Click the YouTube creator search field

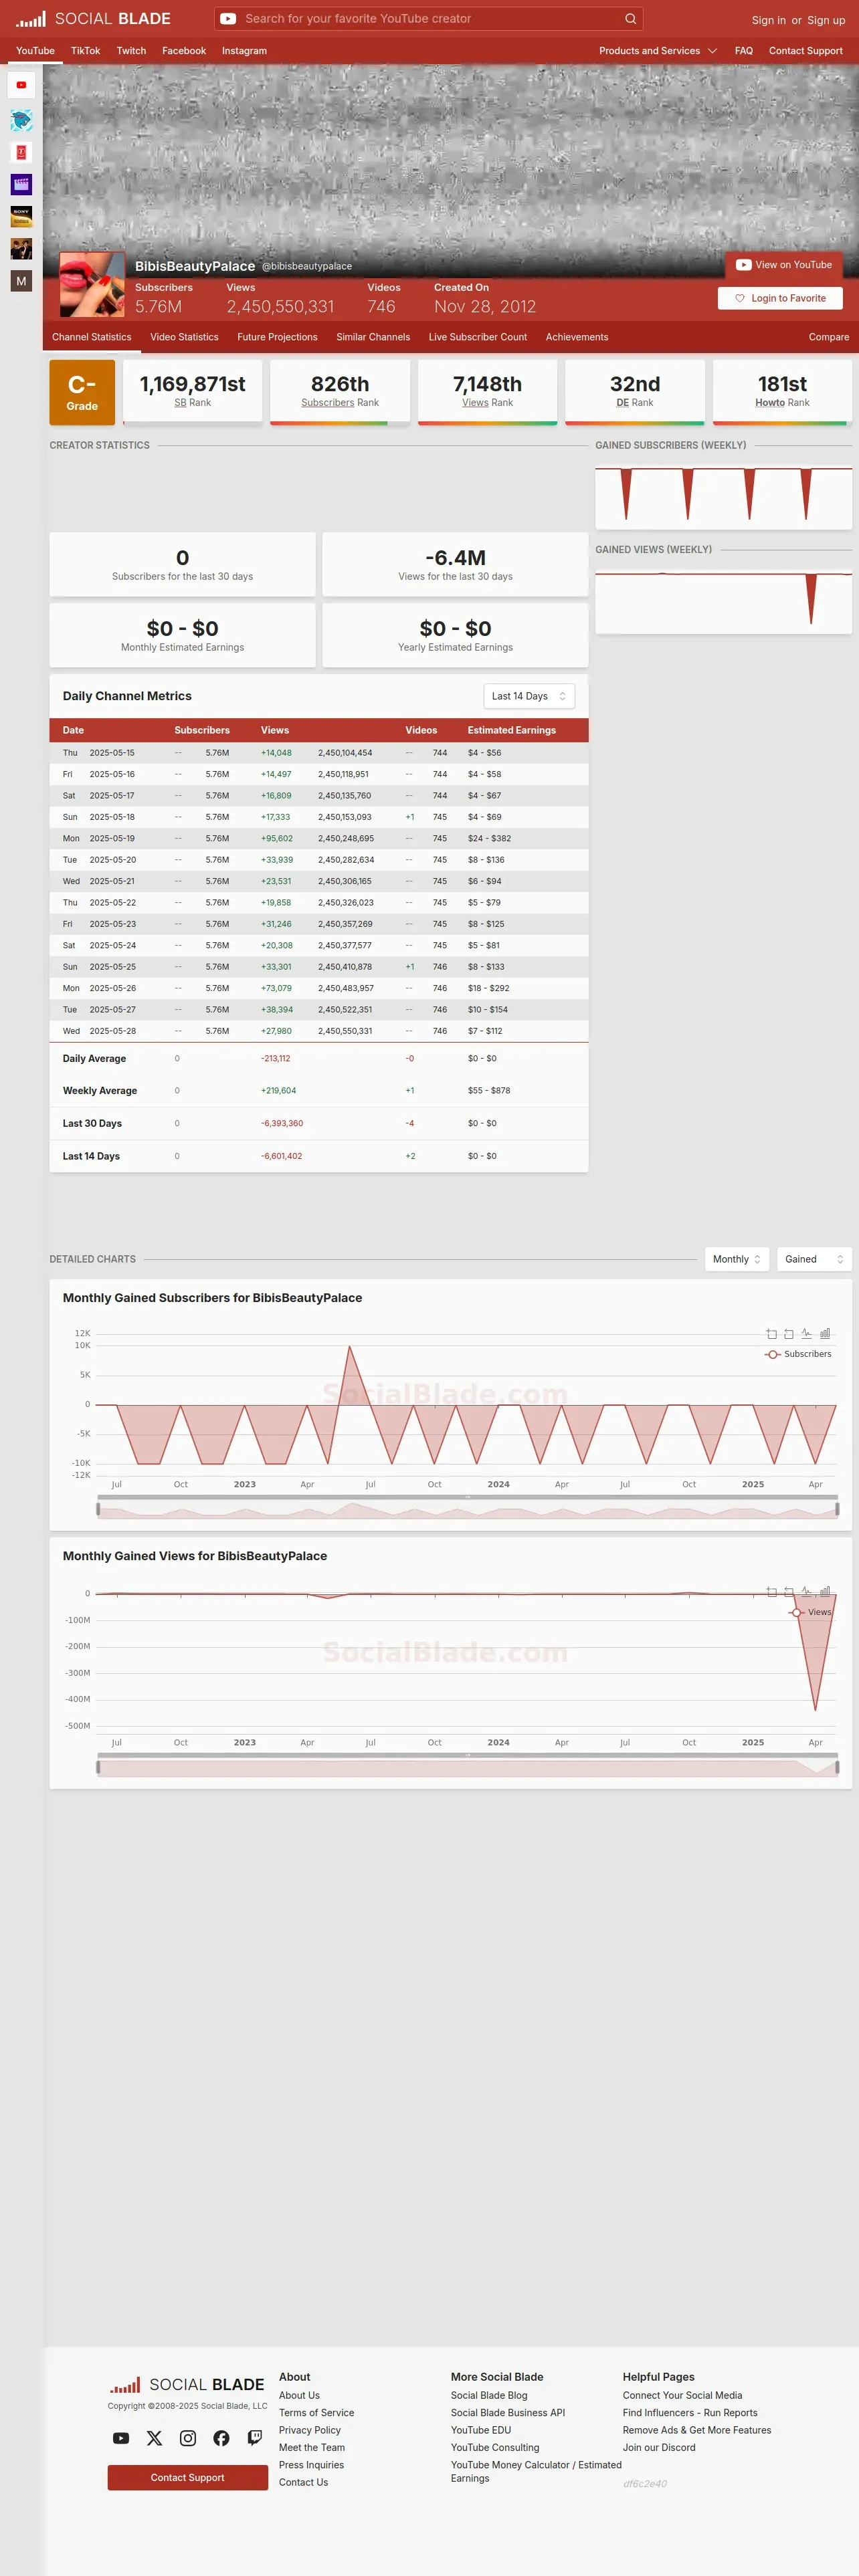point(429,19)
